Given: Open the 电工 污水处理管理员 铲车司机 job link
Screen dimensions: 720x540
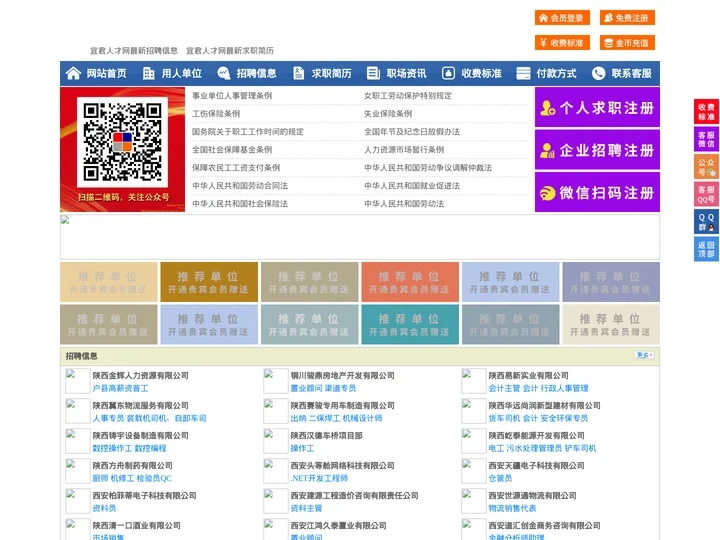Looking at the screenshot, I should tap(542, 448).
